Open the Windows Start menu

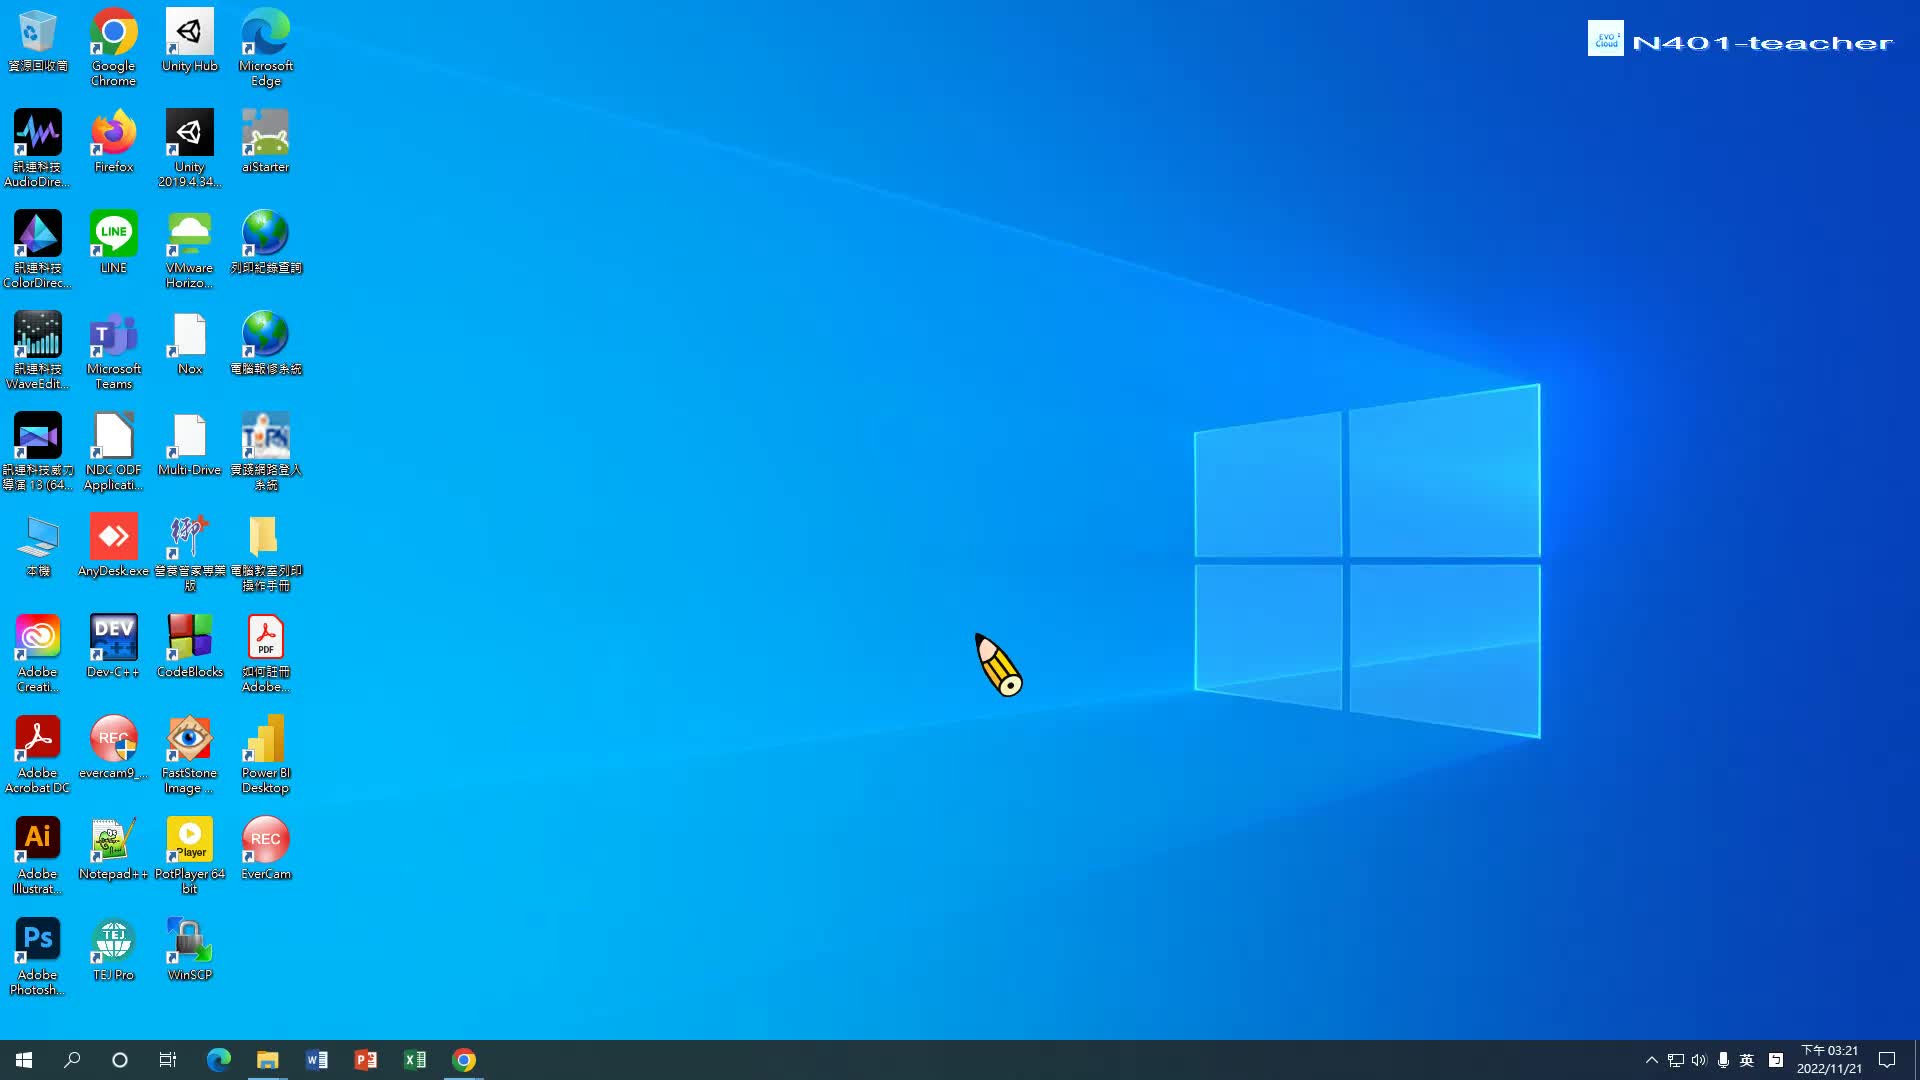pos(24,1060)
